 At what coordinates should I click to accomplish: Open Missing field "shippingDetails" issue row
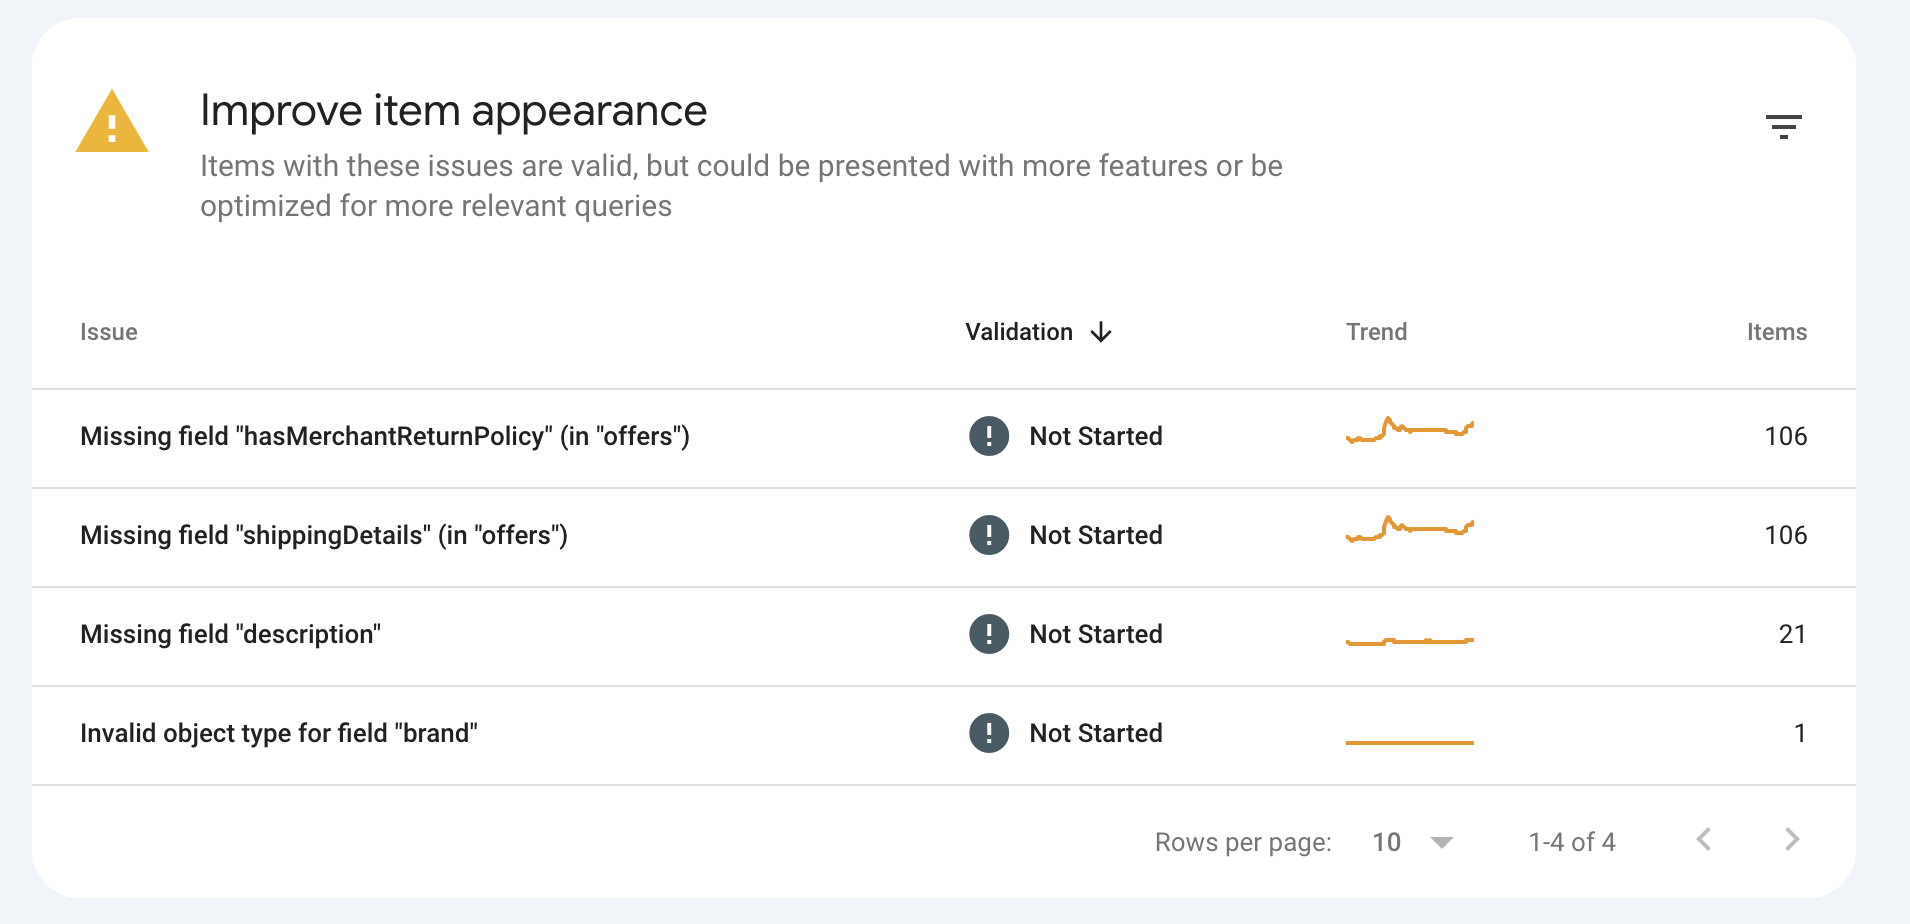[x=324, y=535]
